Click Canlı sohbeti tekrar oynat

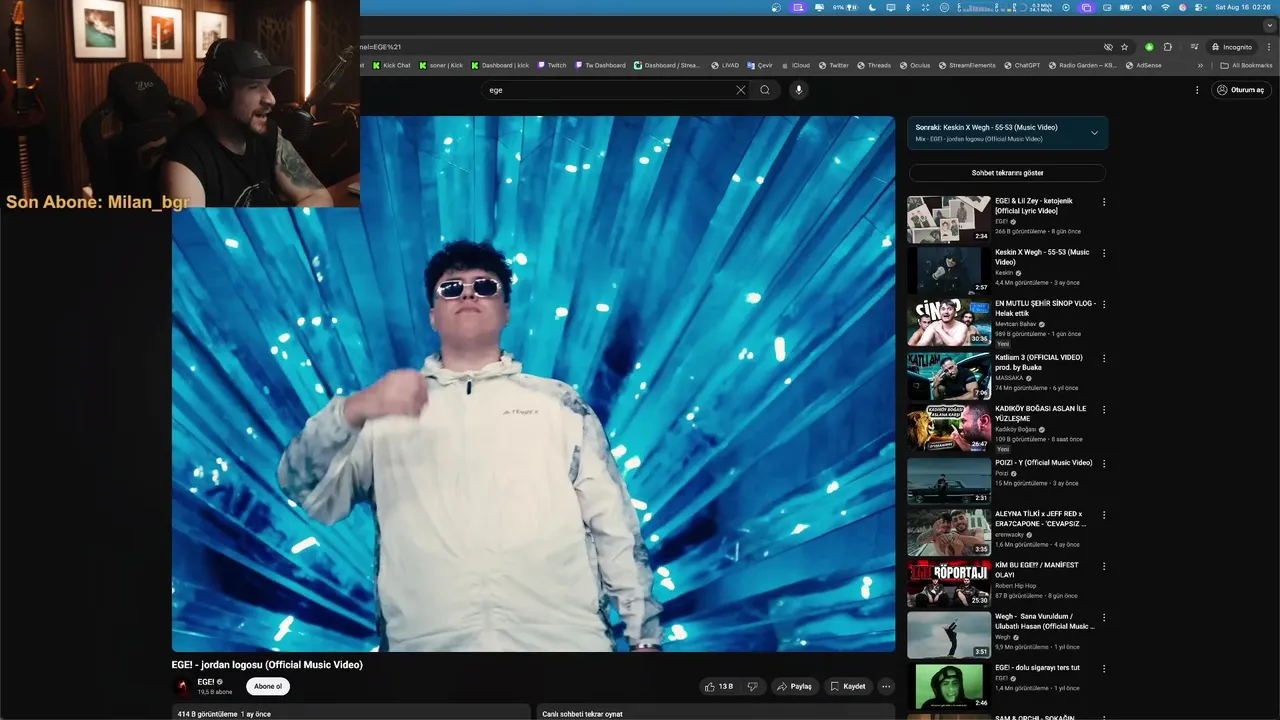[x=583, y=714]
